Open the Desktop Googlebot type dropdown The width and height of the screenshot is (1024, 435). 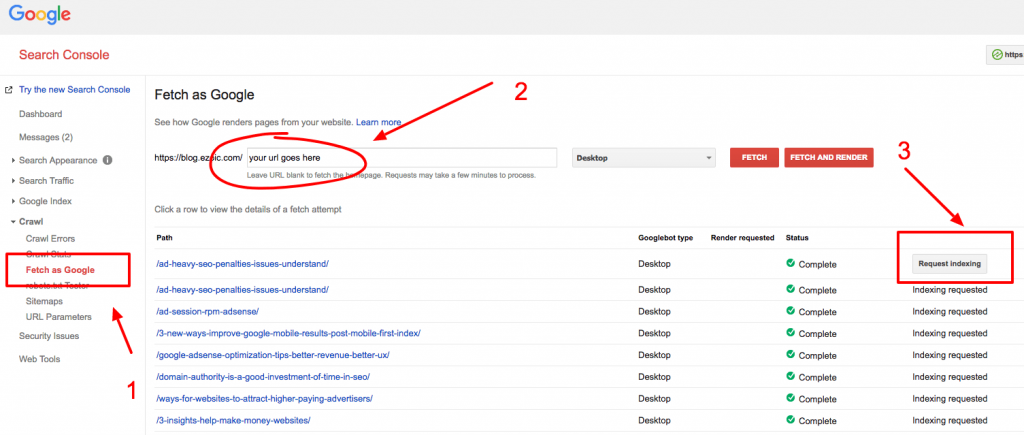643,158
